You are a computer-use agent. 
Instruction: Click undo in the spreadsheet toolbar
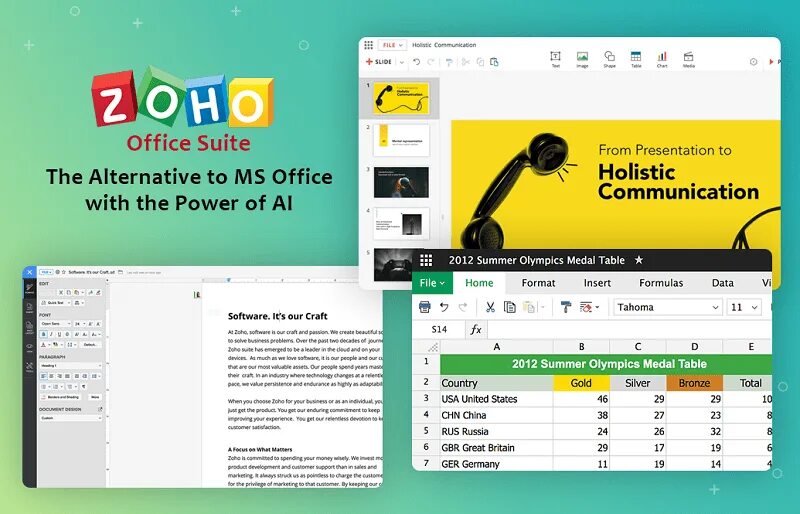[444, 307]
